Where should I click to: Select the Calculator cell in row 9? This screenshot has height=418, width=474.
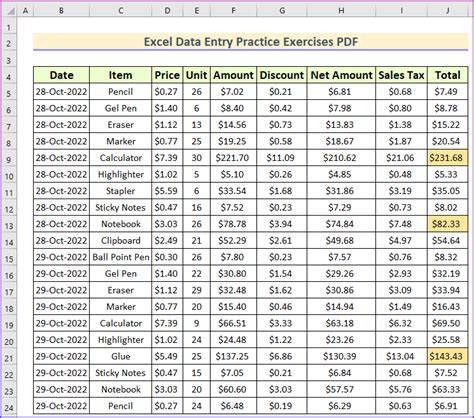pyautogui.click(x=121, y=158)
